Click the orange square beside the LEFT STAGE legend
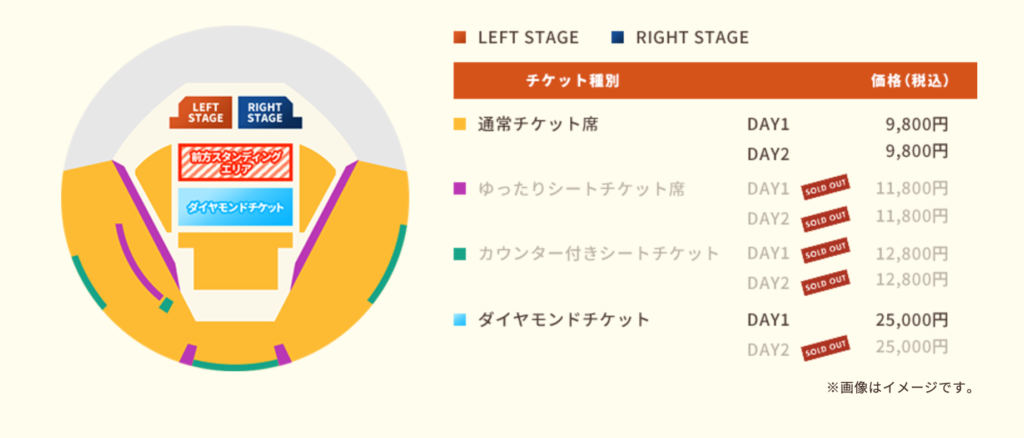The height and width of the screenshot is (438, 1024). pos(460,39)
